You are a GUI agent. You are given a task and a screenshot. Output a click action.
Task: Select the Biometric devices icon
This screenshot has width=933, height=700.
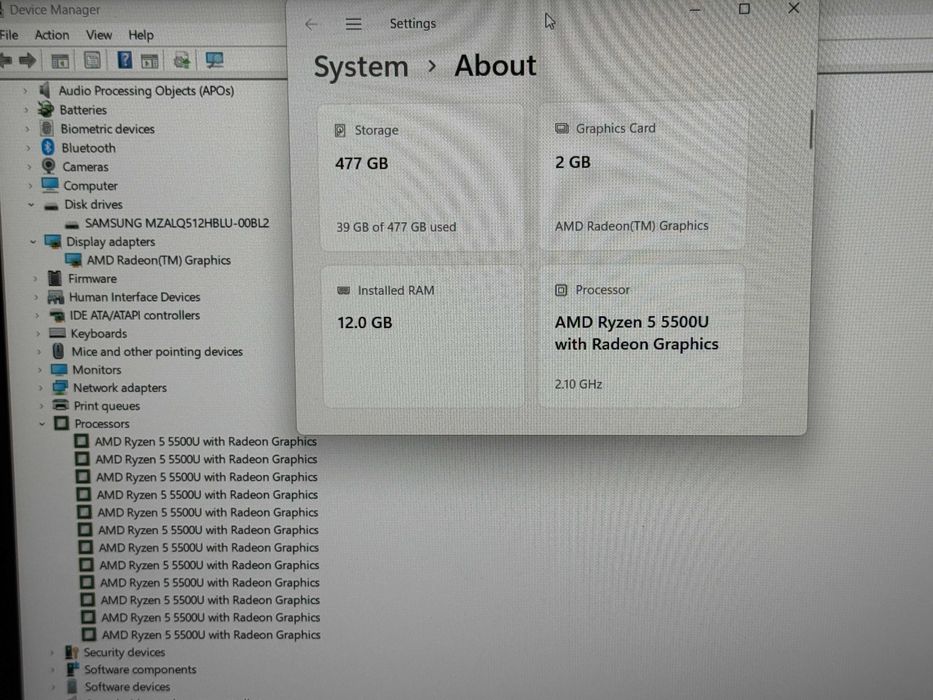(x=46, y=128)
